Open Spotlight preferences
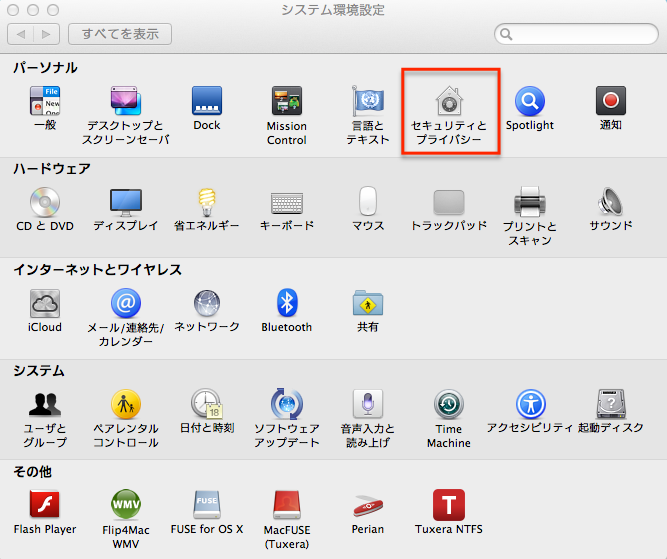Screen dimensions: 667x559 tap(530, 101)
